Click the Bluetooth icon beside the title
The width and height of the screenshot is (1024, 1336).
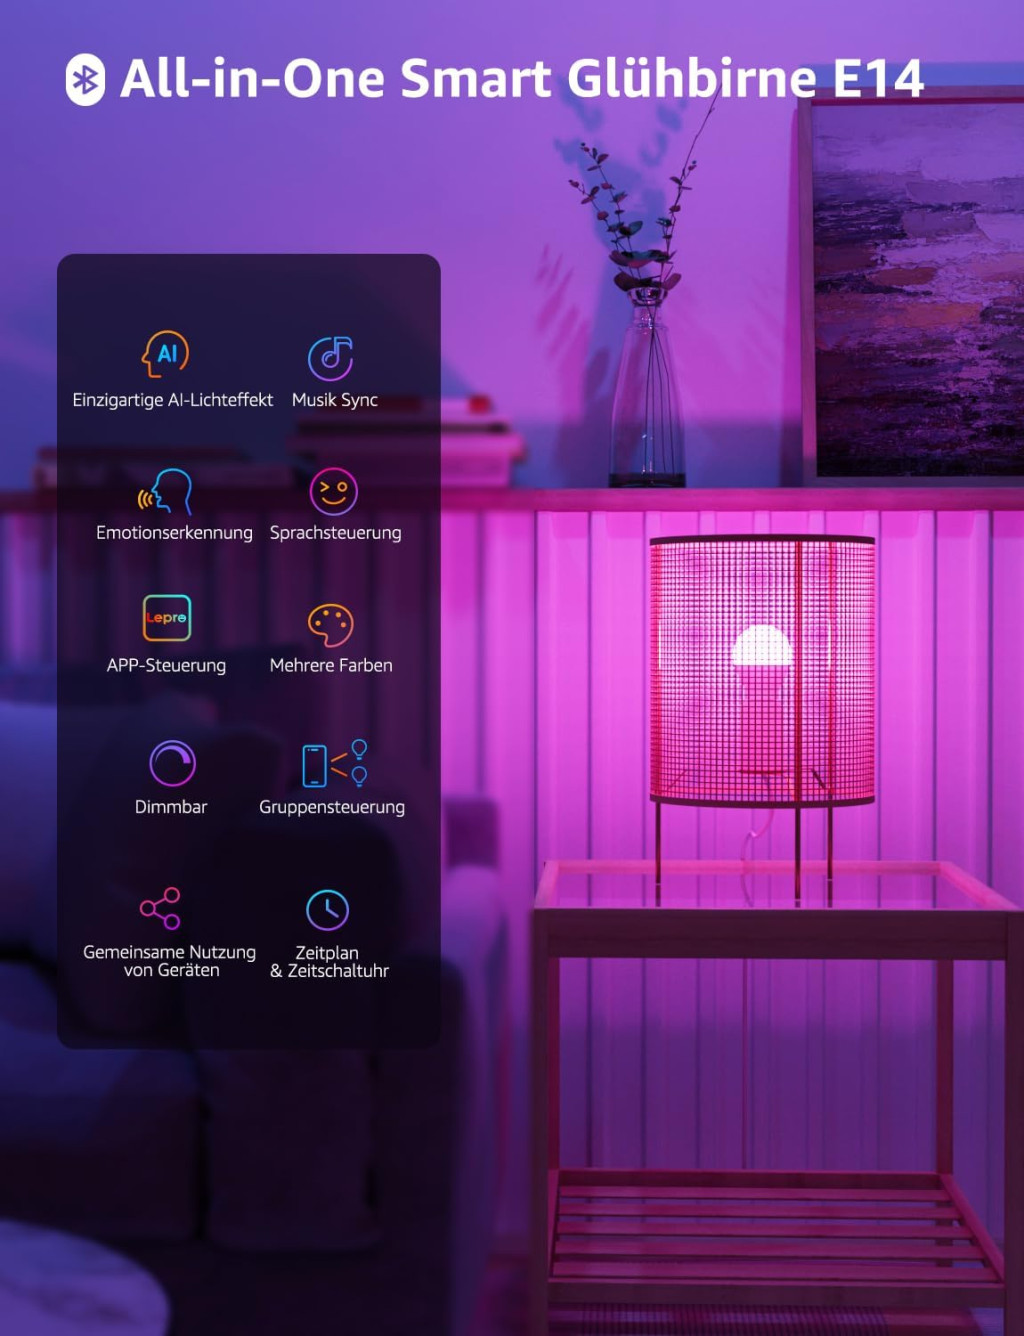click(x=85, y=80)
